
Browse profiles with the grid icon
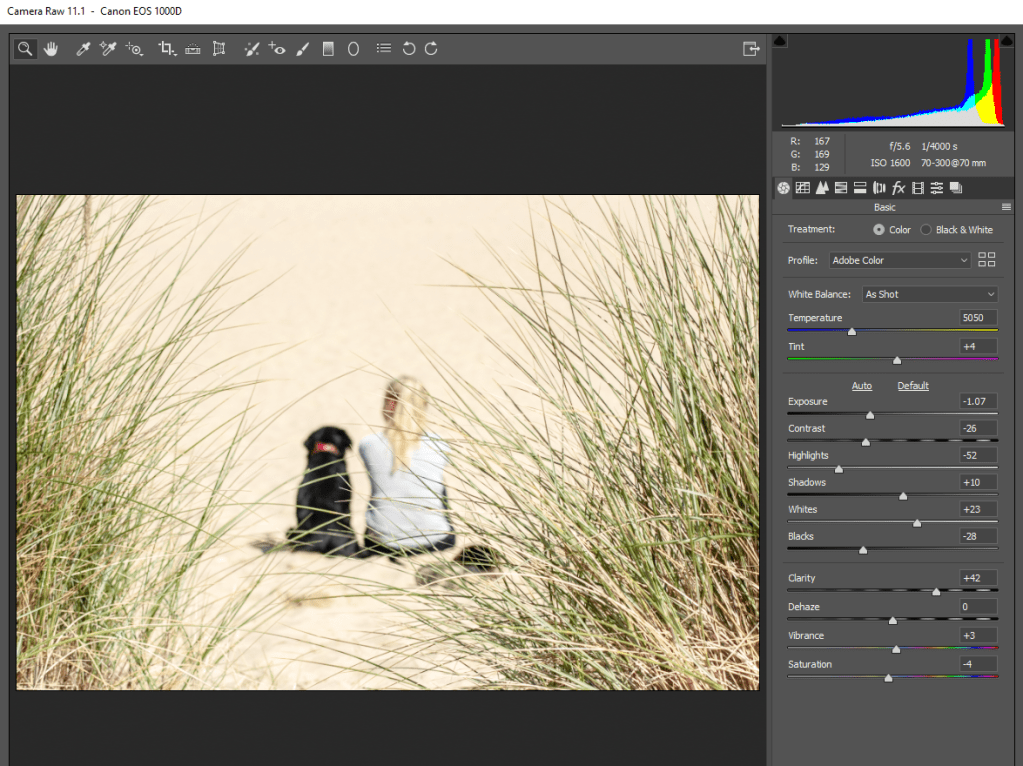tap(987, 260)
